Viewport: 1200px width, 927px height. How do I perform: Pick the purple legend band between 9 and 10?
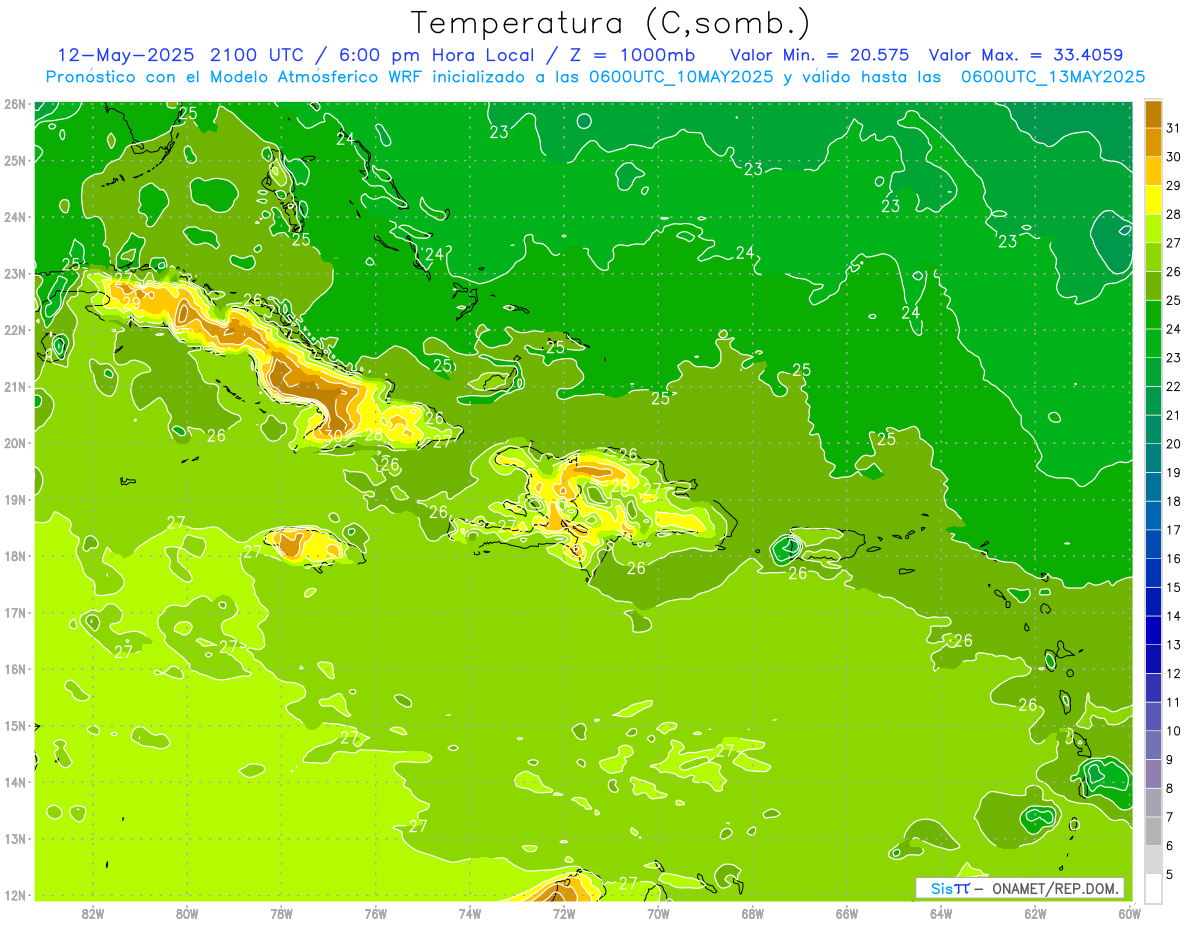(x=1153, y=745)
